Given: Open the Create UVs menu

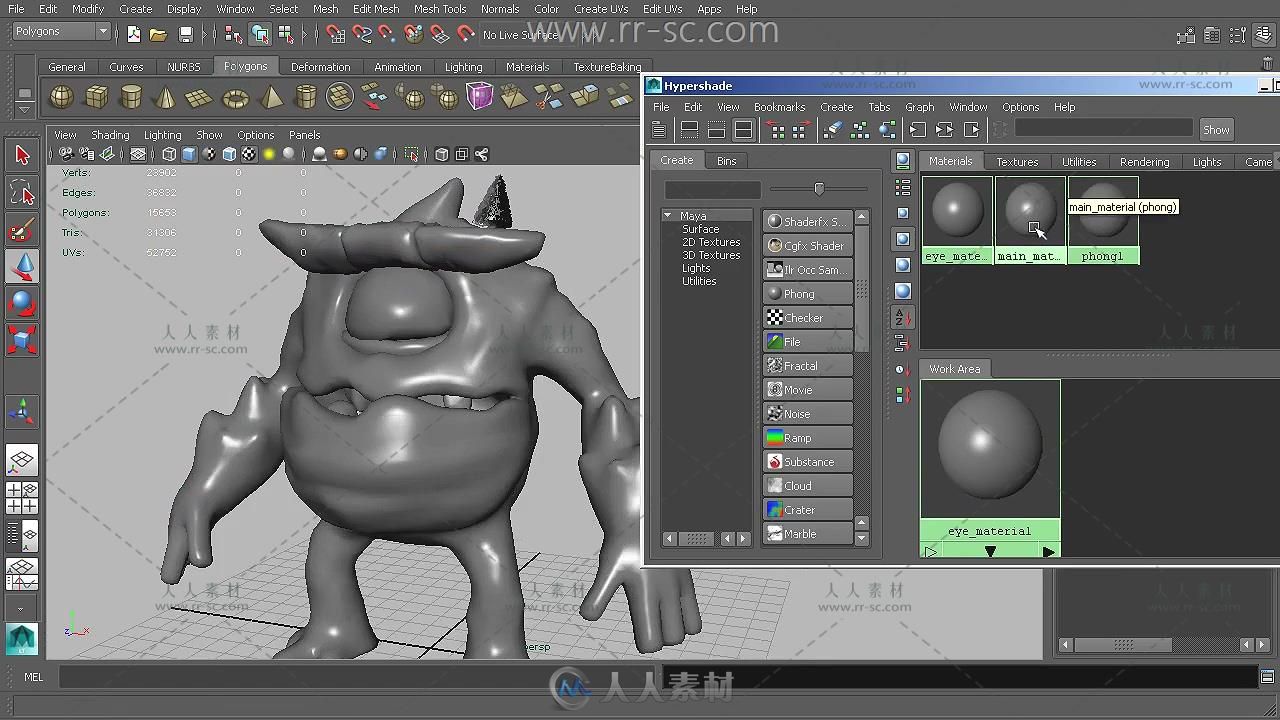Looking at the screenshot, I should [600, 9].
